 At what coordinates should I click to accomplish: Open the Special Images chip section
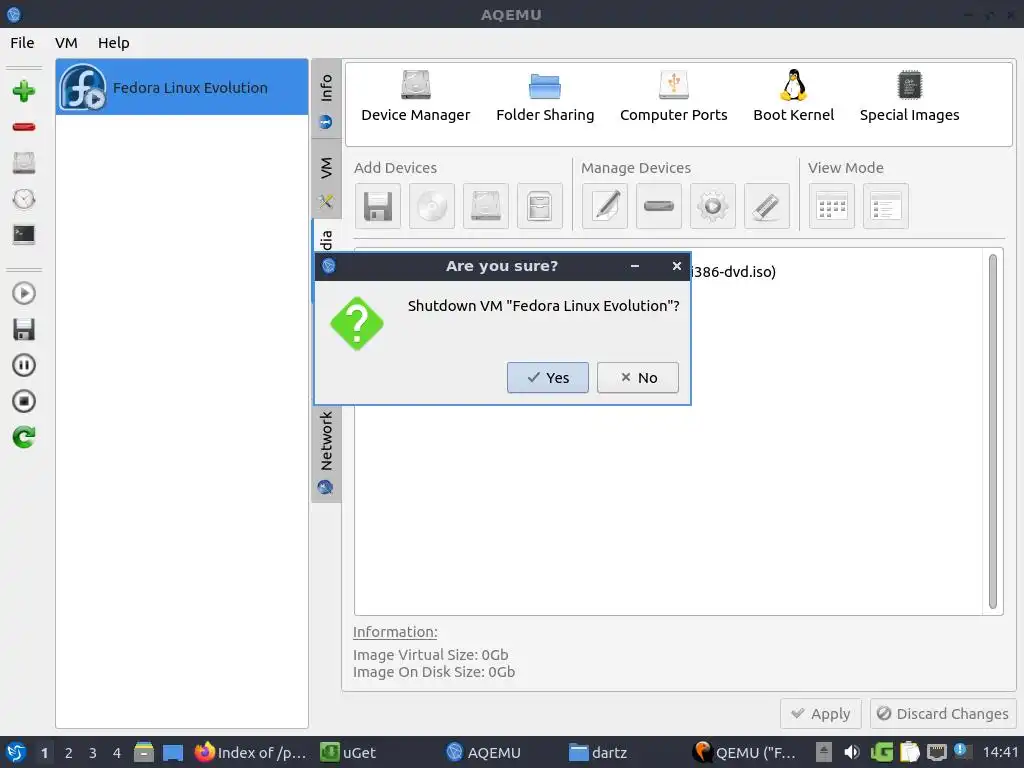[x=909, y=97]
